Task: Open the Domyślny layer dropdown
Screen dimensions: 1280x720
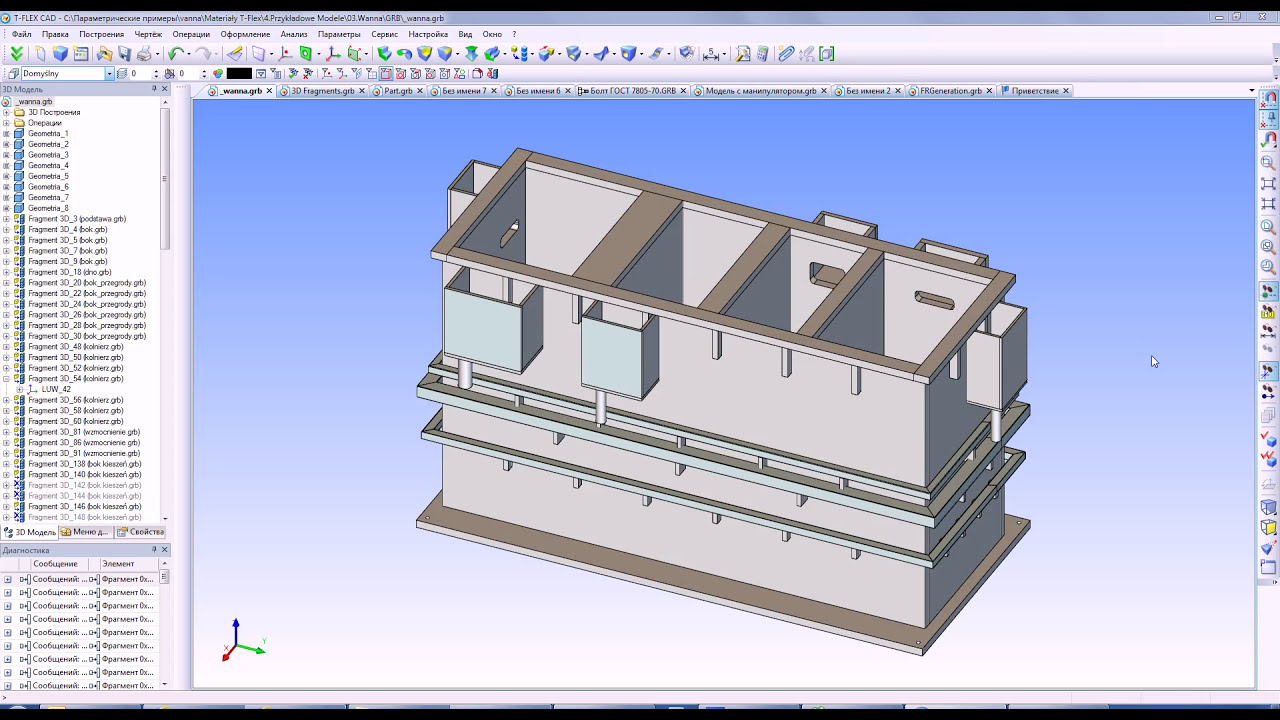Action: click(x=109, y=74)
